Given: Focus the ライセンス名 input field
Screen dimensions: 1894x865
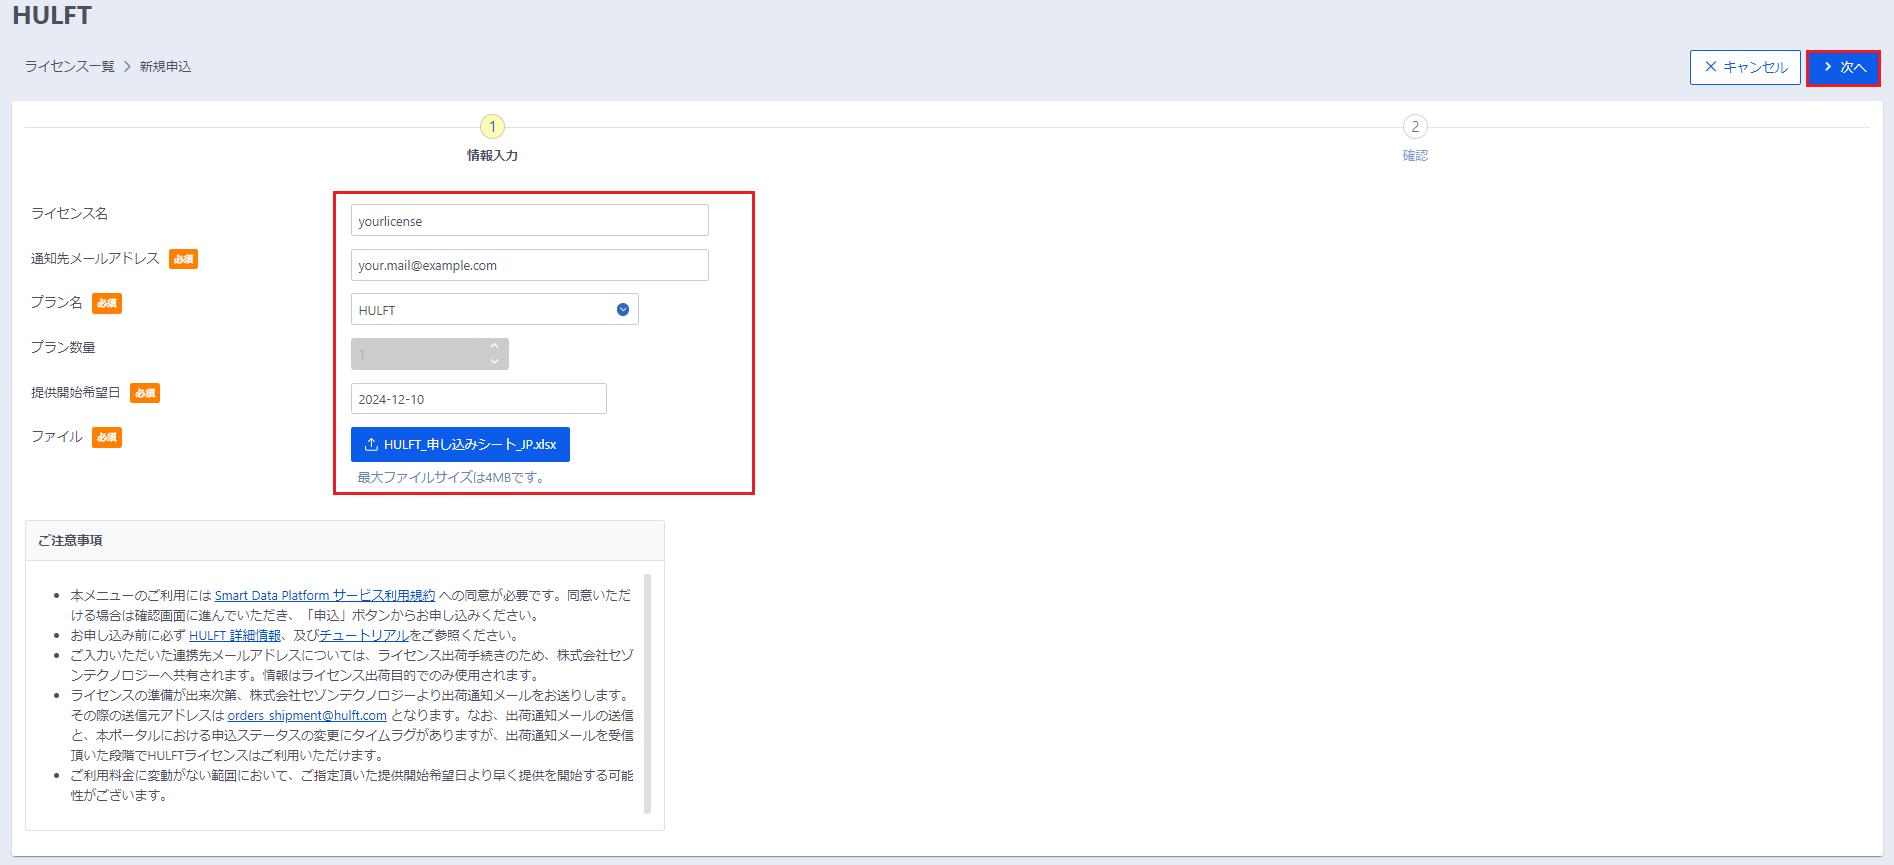Looking at the screenshot, I should pyautogui.click(x=530, y=221).
